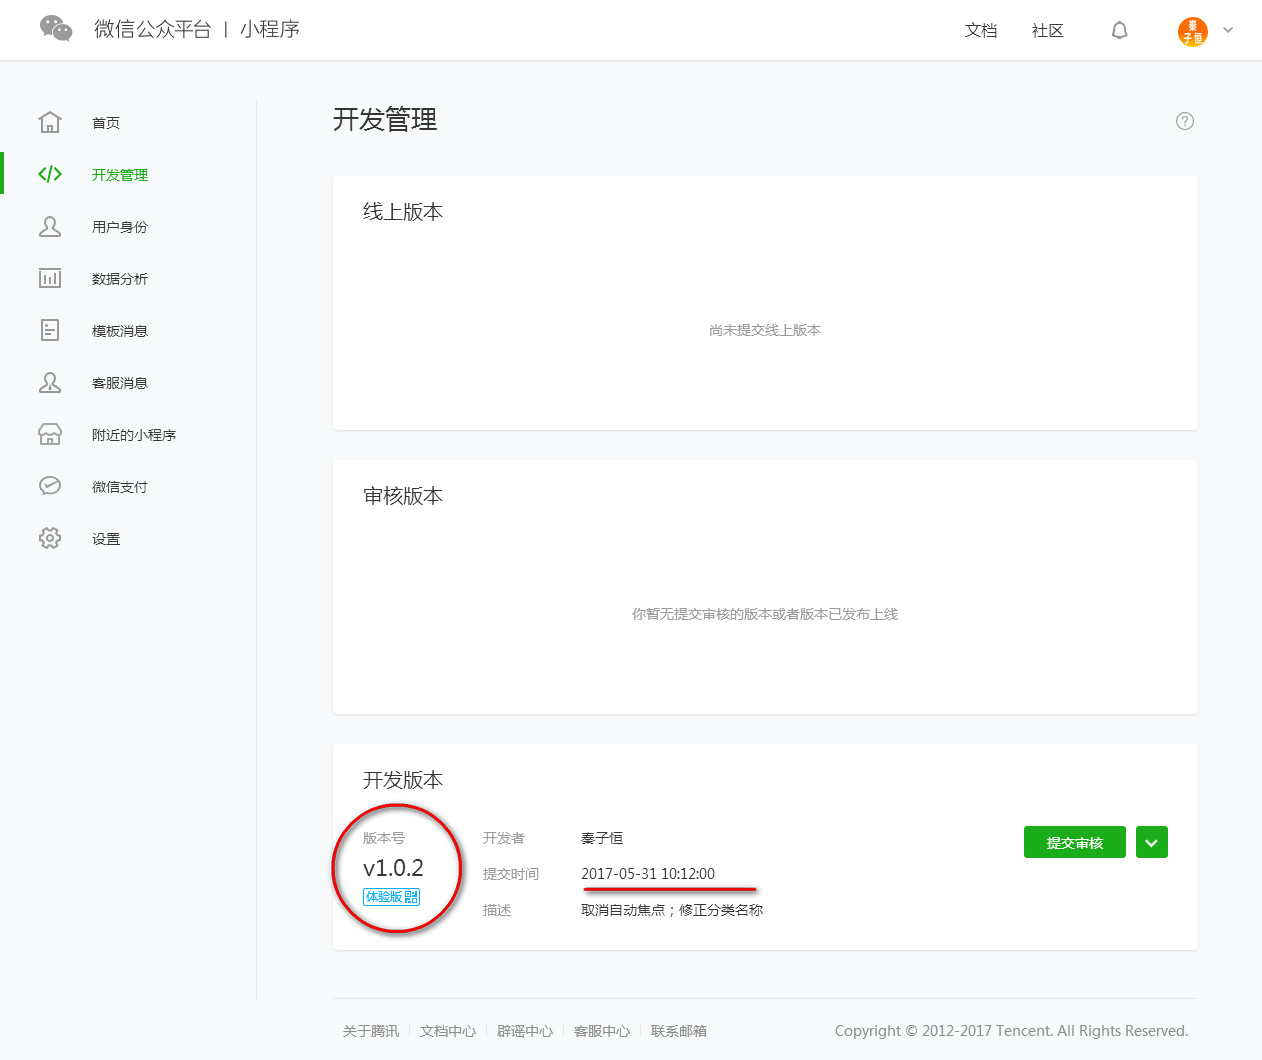The height and width of the screenshot is (1060, 1262).
Task: Click the 小程序 header text
Action: tap(270, 29)
